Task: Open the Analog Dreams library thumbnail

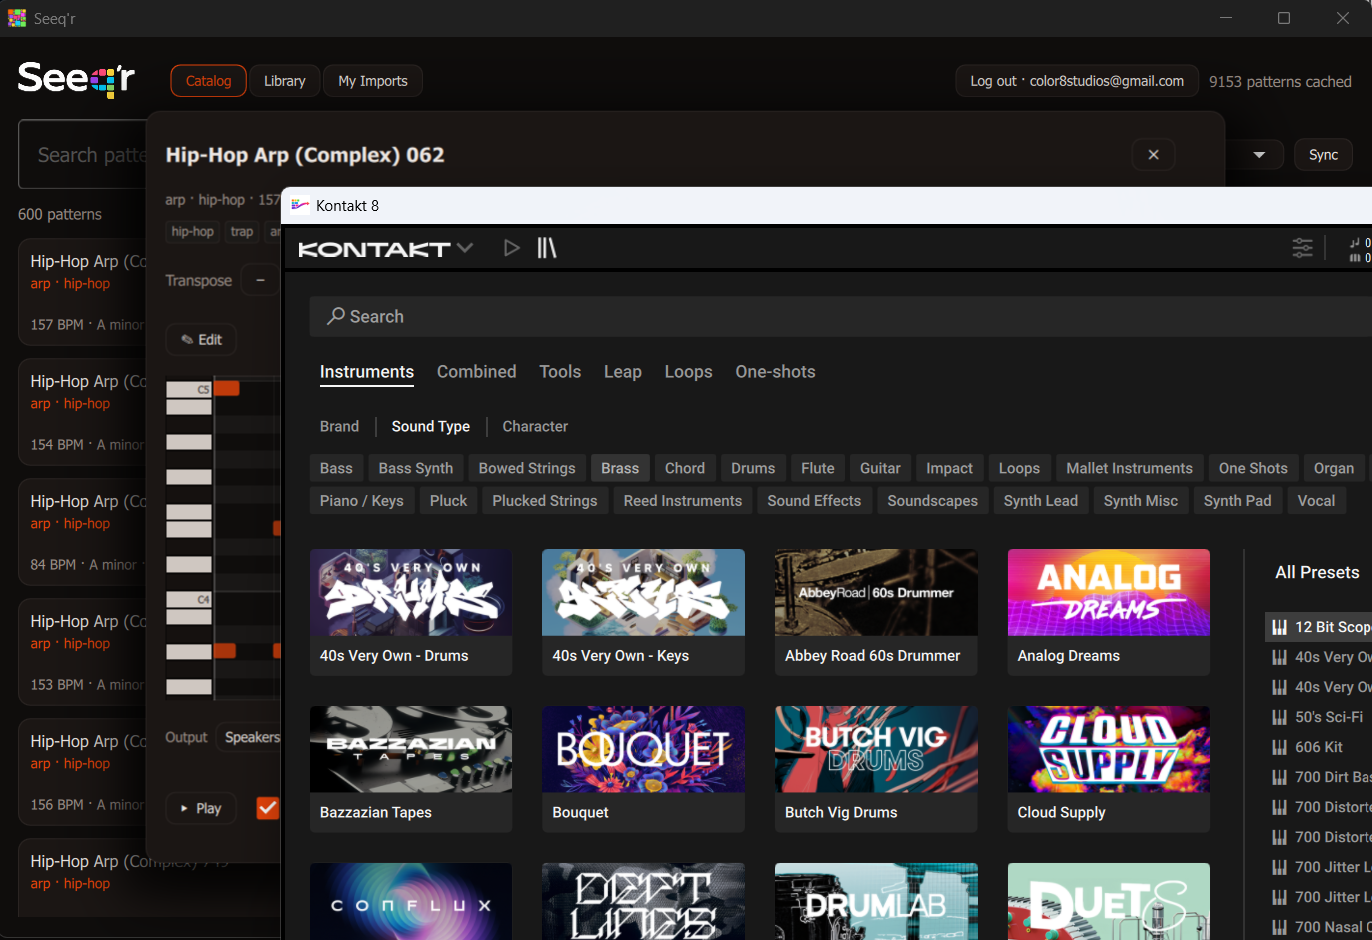Action: click(1109, 592)
